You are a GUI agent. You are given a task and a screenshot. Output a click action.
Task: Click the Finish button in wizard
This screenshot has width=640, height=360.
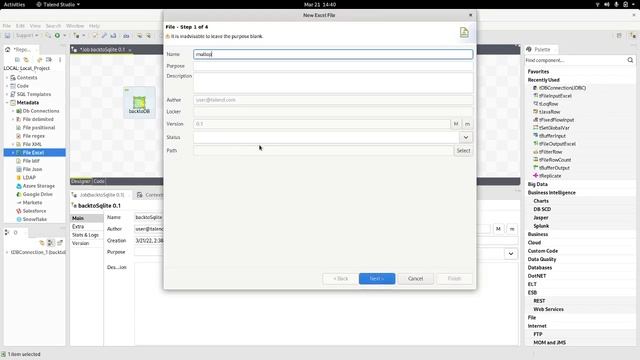point(454,278)
